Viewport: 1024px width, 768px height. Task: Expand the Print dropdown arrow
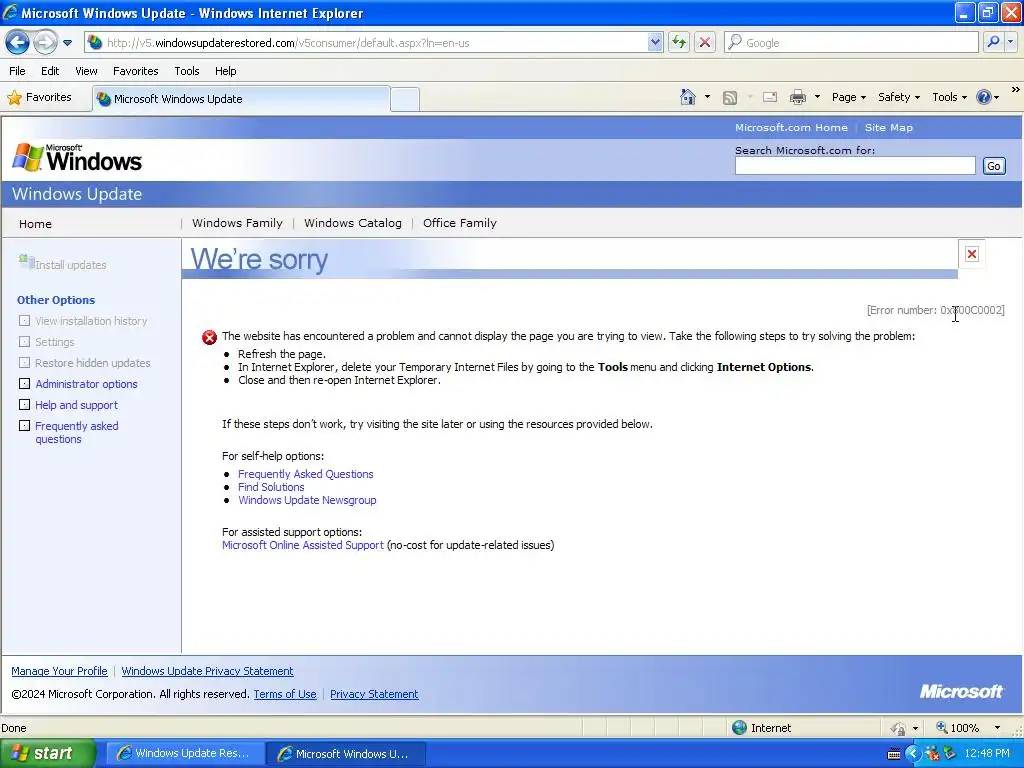coord(817,97)
